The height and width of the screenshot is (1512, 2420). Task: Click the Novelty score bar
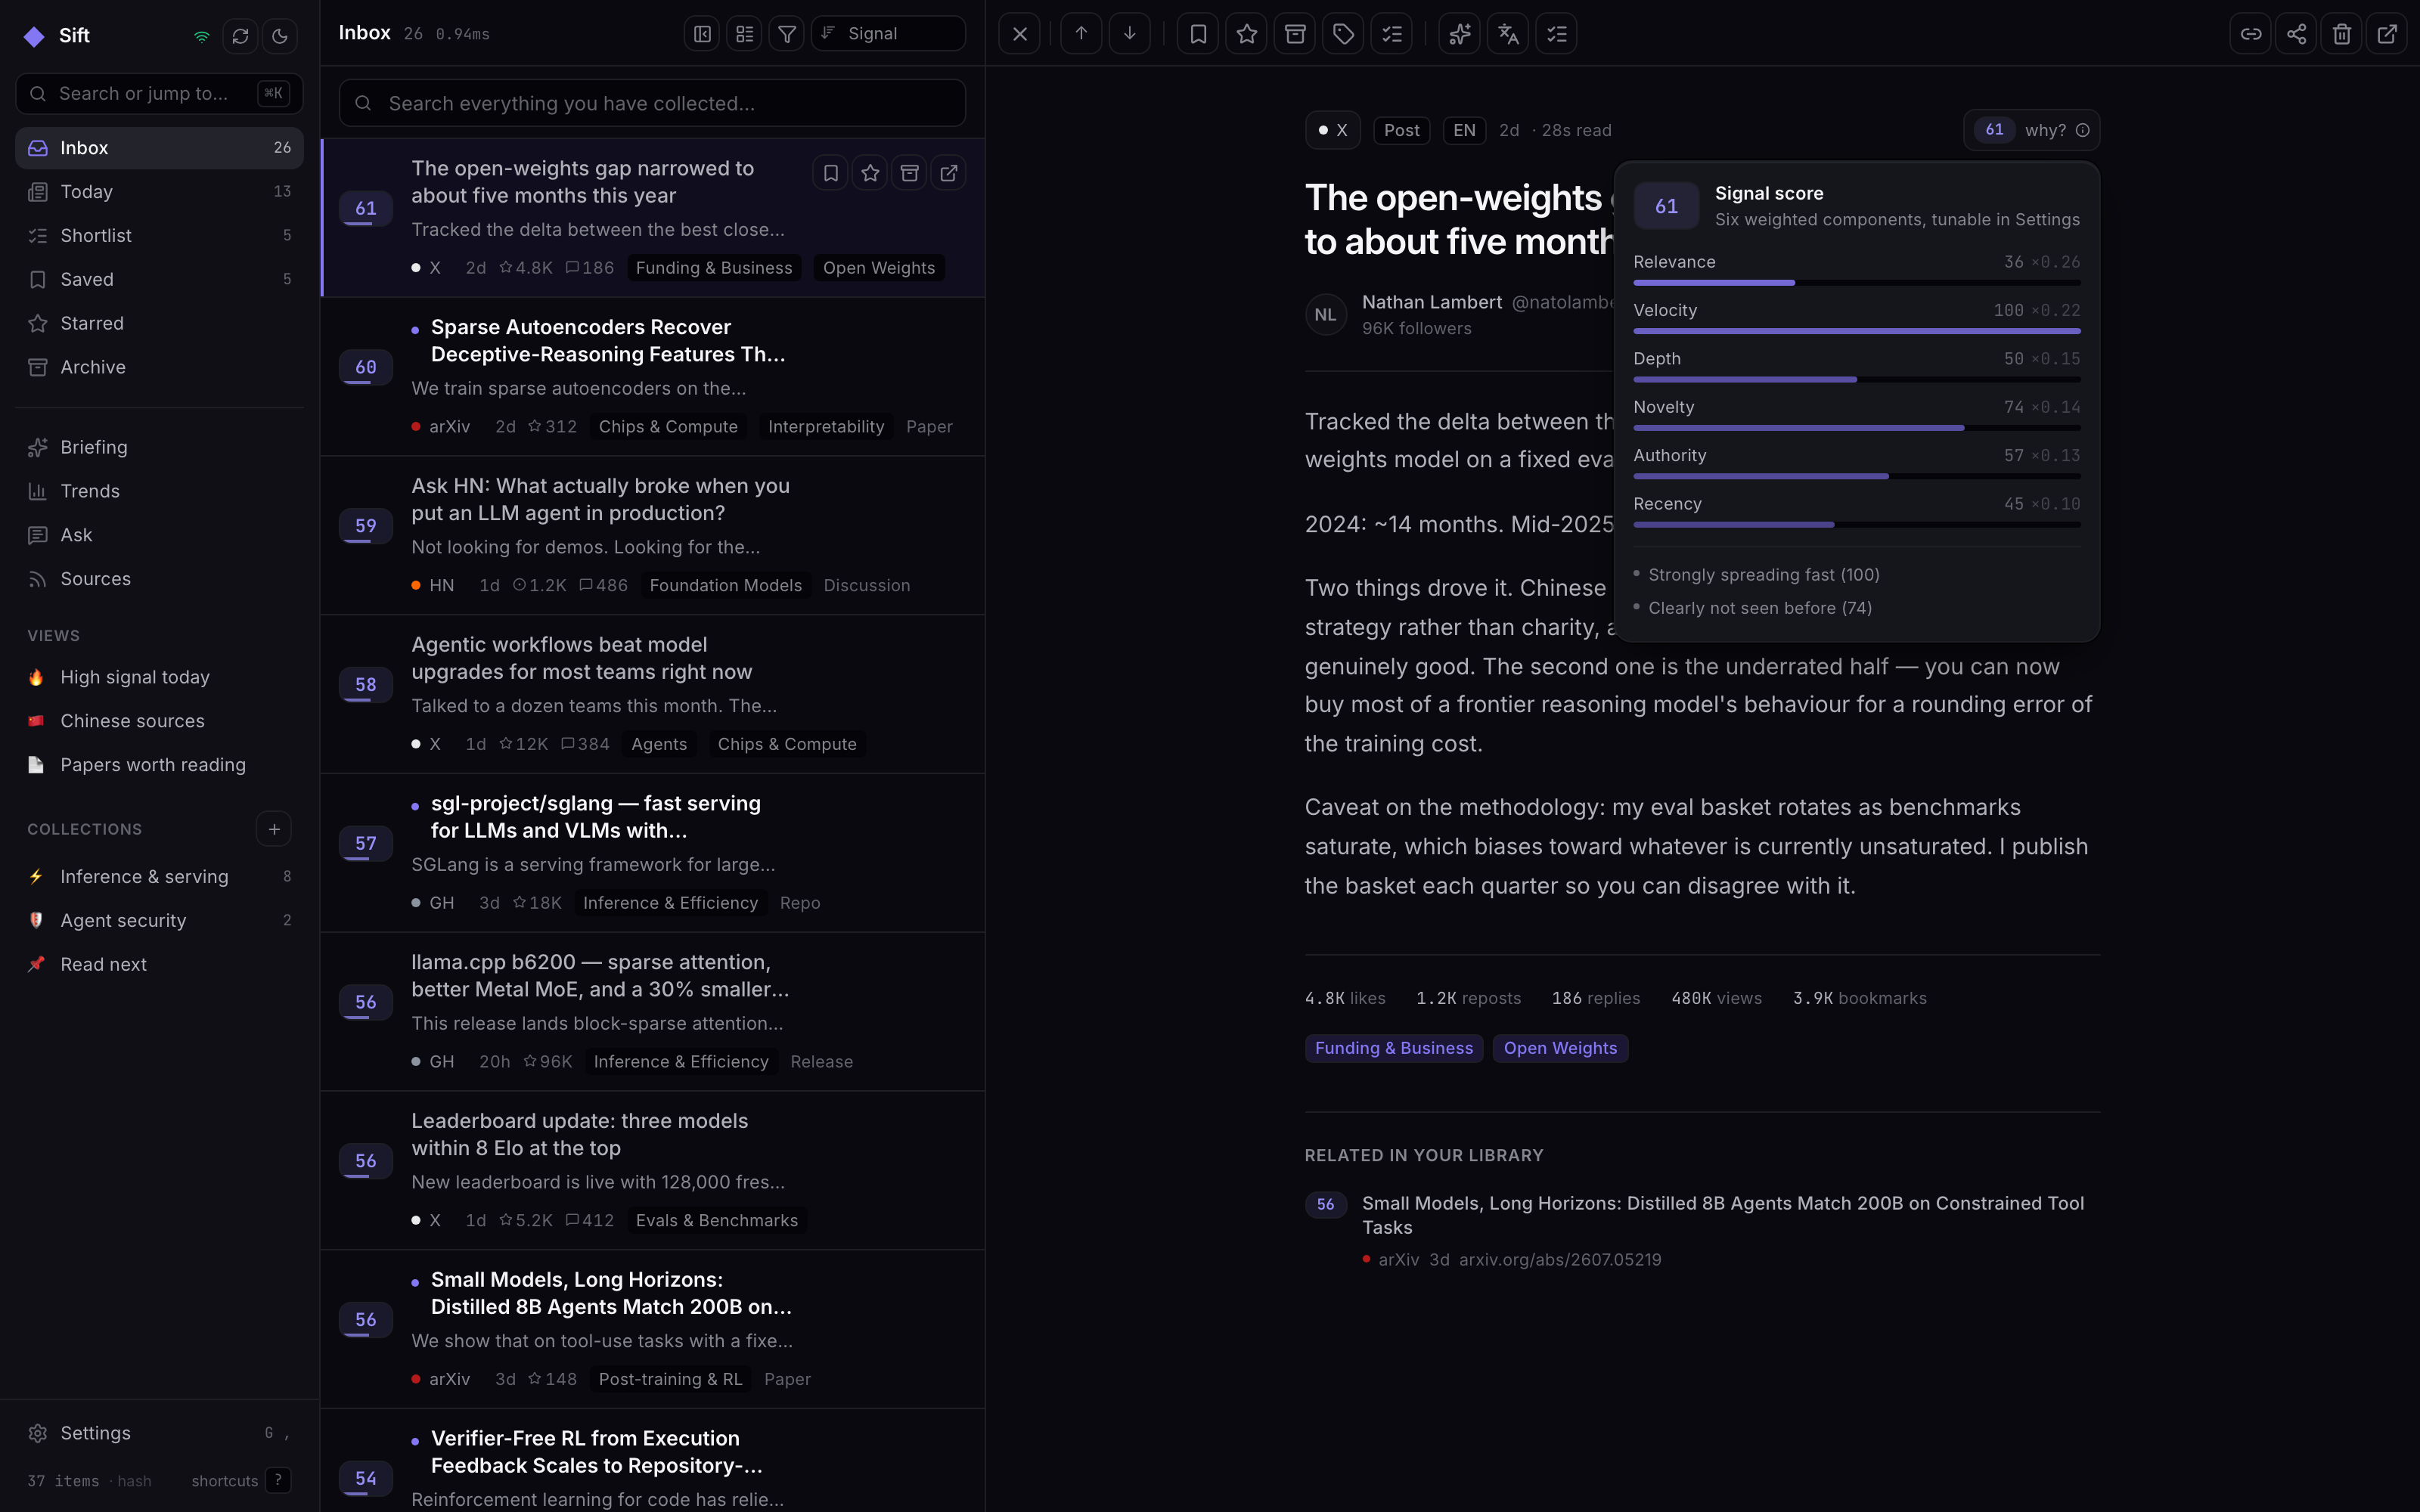(1857, 428)
